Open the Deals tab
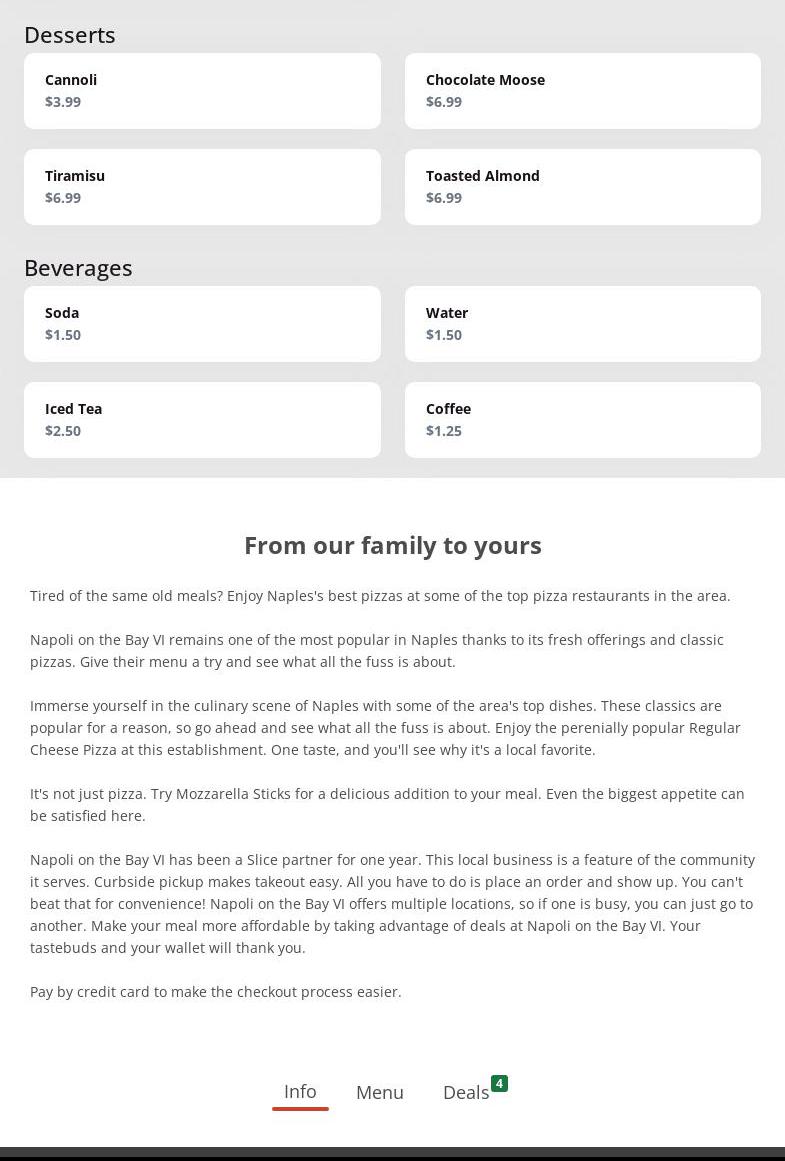The height and width of the screenshot is (1161, 785). pos(466,1093)
